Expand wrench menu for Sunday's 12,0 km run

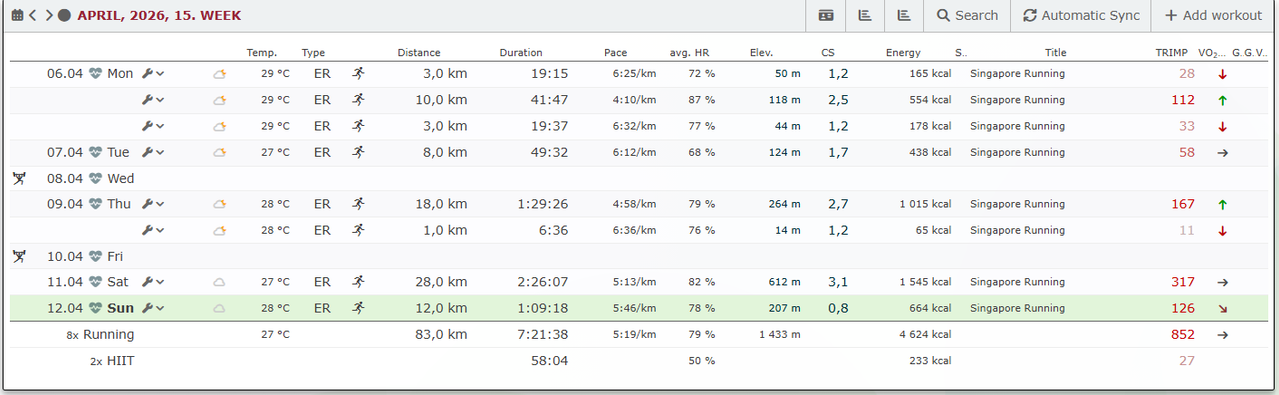coord(153,308)
